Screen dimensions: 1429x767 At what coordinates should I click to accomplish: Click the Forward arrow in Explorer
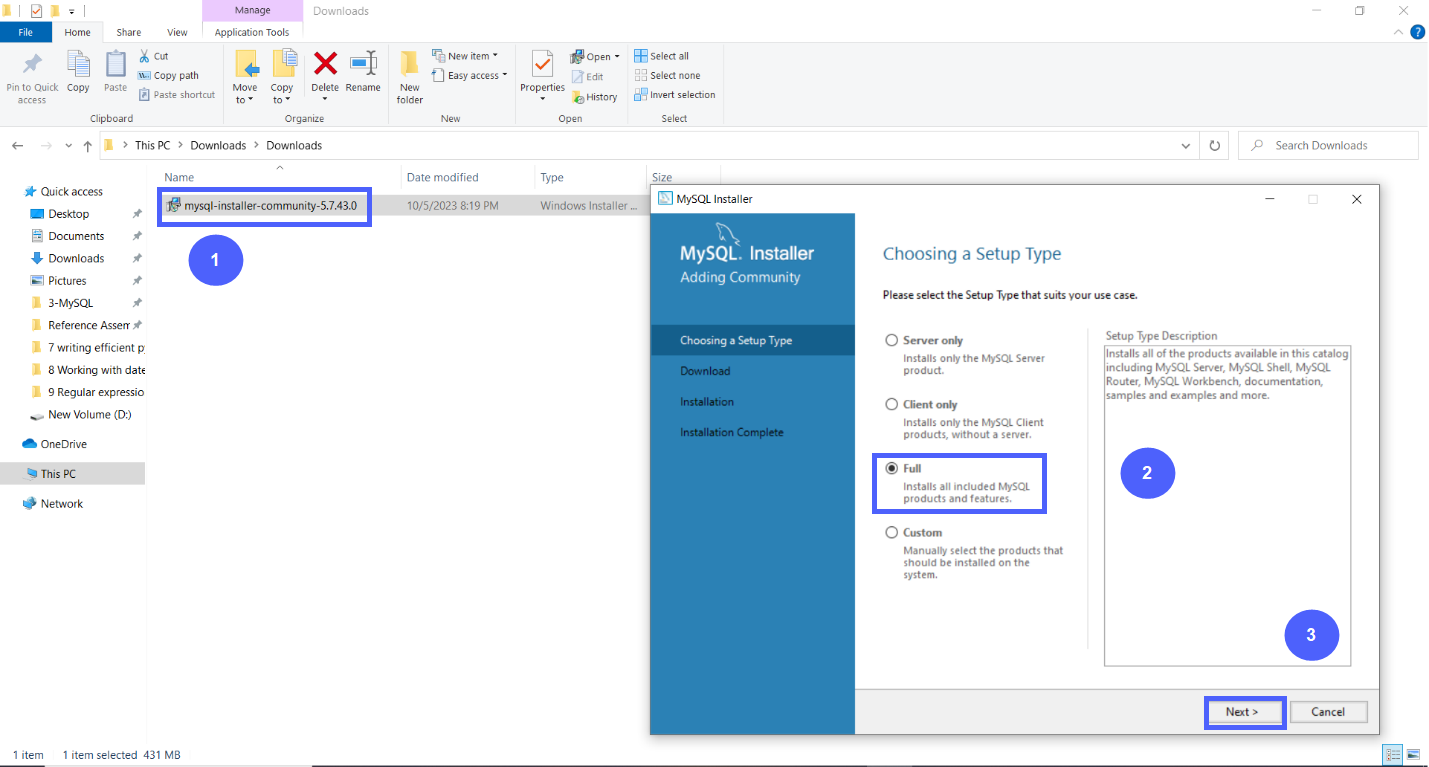point(45,146)
